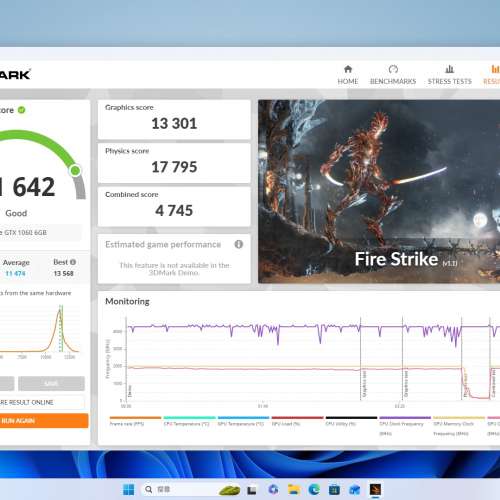Toggle GPU Memory Clock Frequency legend series
500x500 pixels.
pos(459,426)
